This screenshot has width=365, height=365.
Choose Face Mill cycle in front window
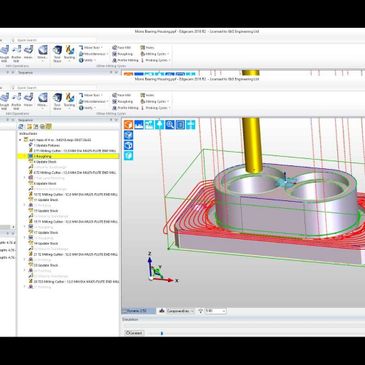(122, 95)
